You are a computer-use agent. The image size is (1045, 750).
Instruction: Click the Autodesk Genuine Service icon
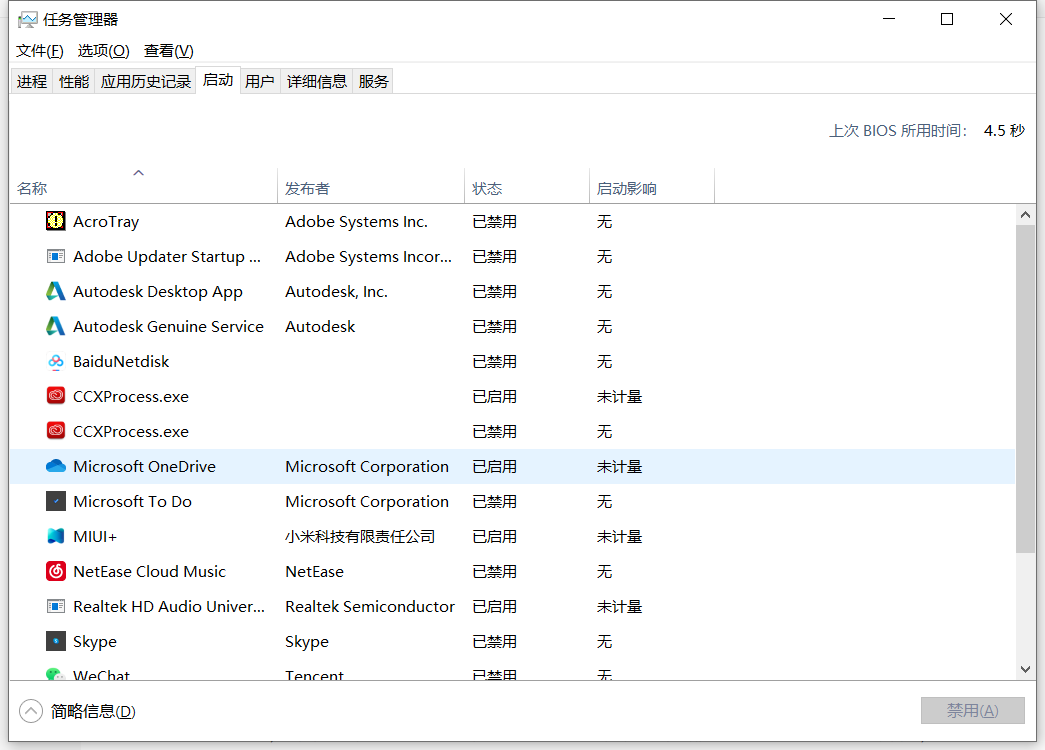55,326
